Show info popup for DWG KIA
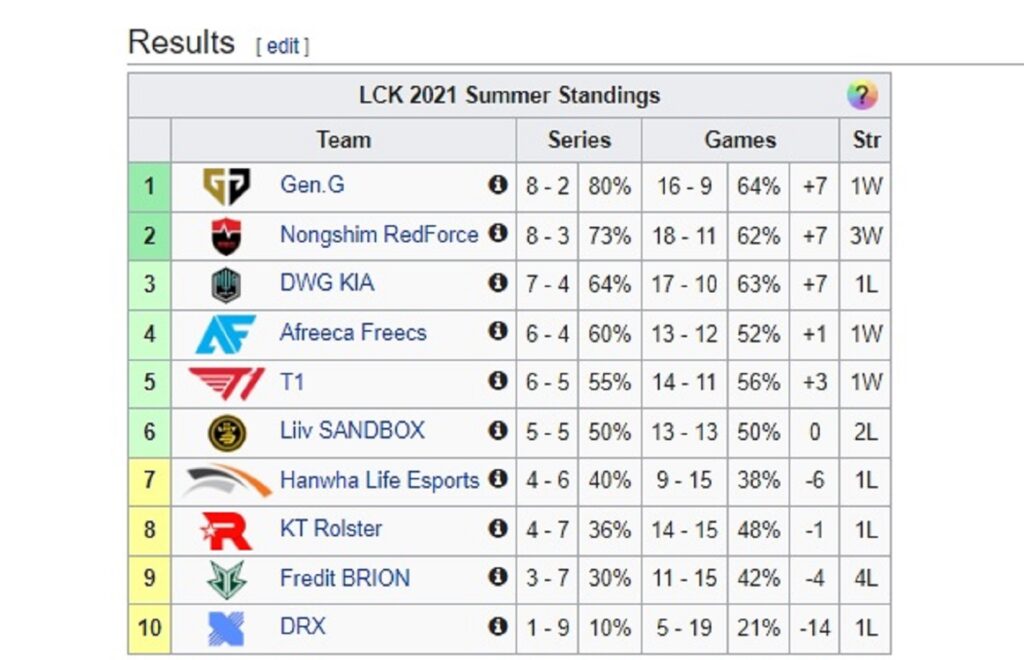Image resolution: width=1024 pixels, height=660 pixels. [x=498, y=283]
